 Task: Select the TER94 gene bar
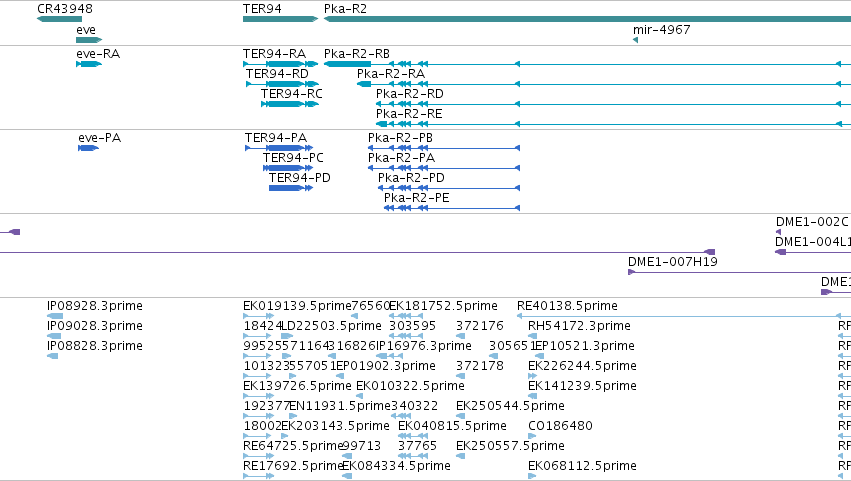[280, 19]
